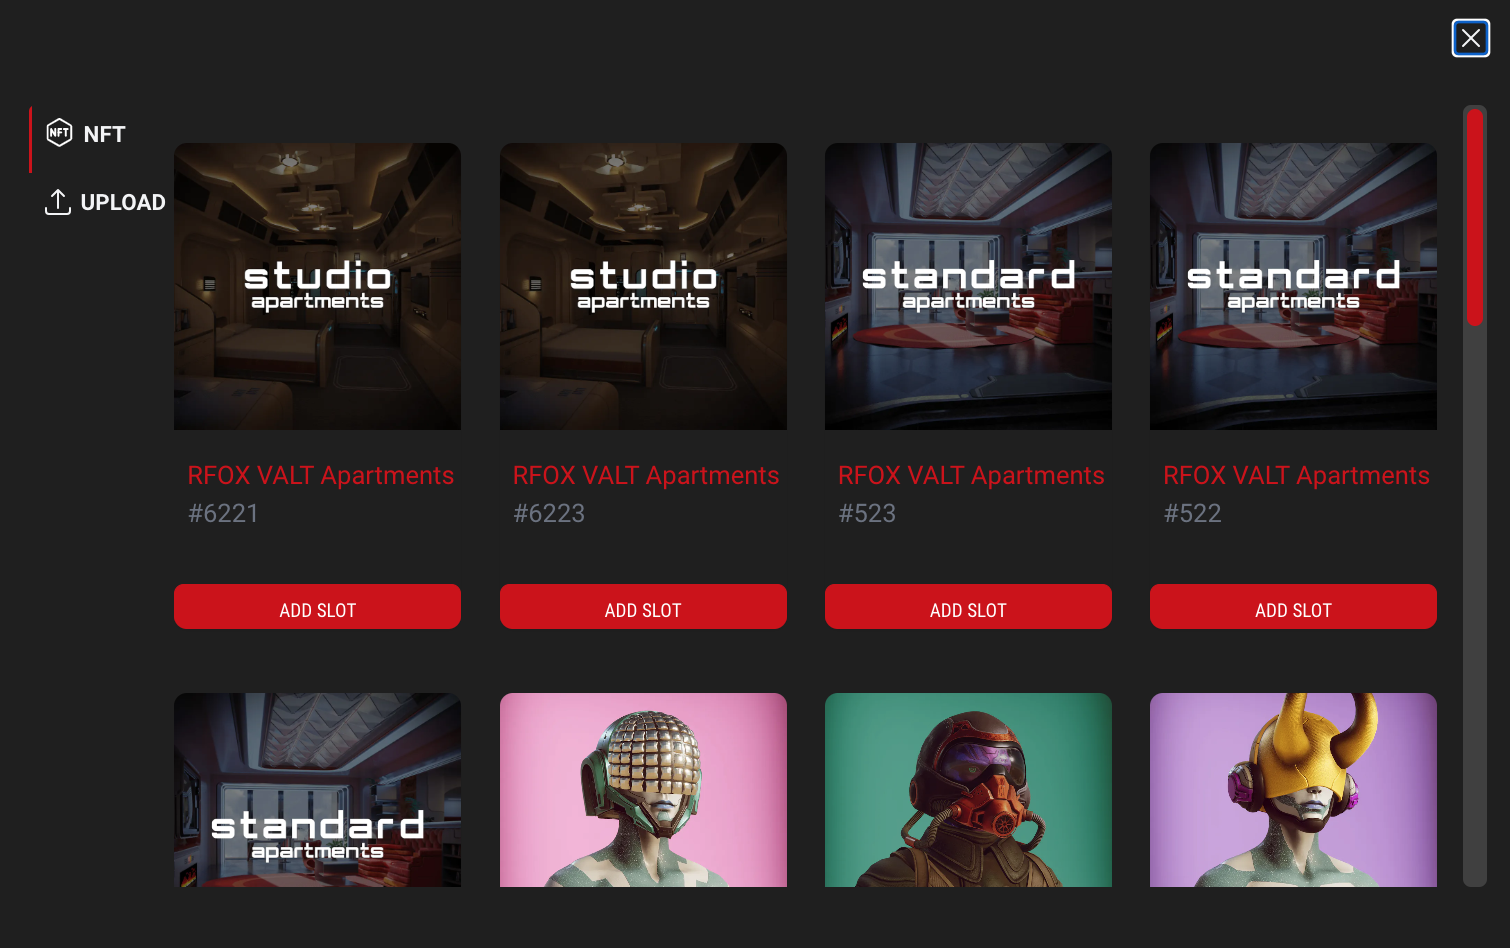Add slot for Apartments #6223
The width and height of the screenshot is (1510, 948).
tap(643, 607)
